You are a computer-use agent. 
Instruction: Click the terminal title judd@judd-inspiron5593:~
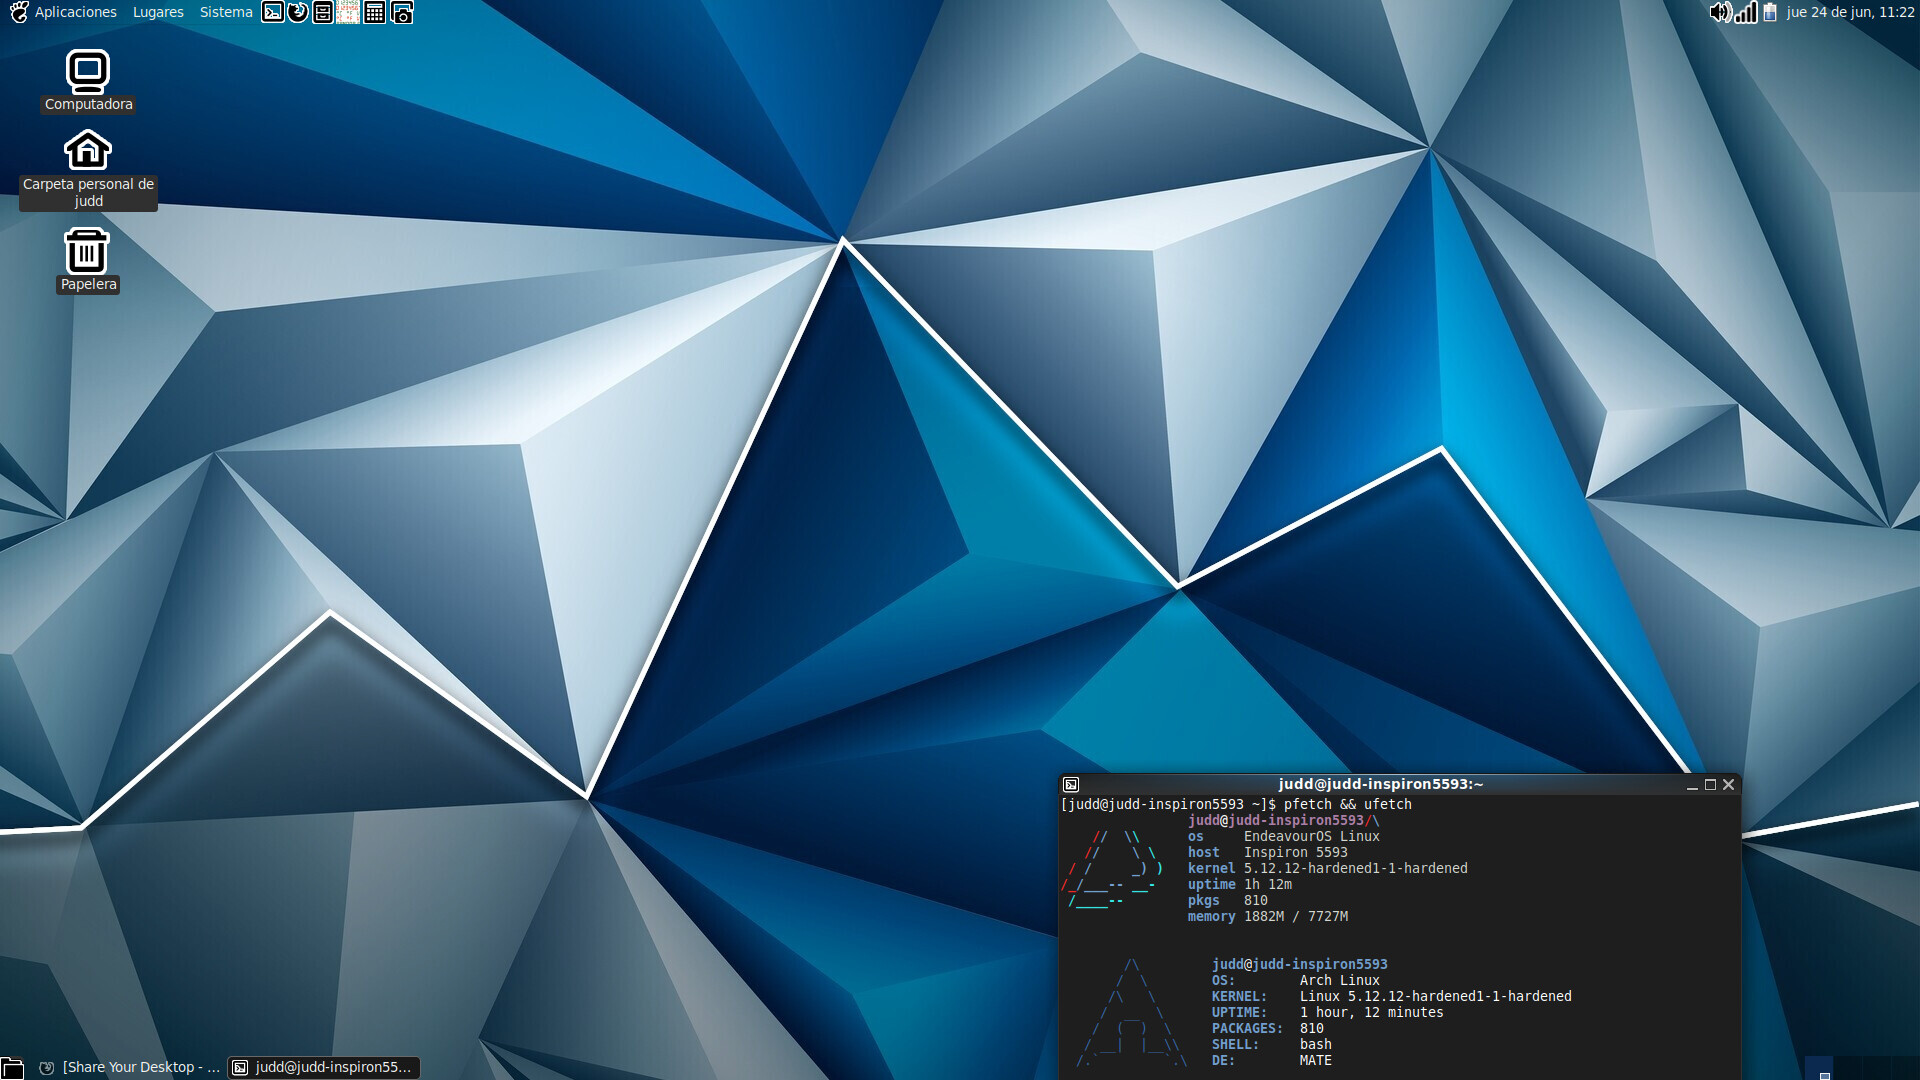tap(1380, 784)
